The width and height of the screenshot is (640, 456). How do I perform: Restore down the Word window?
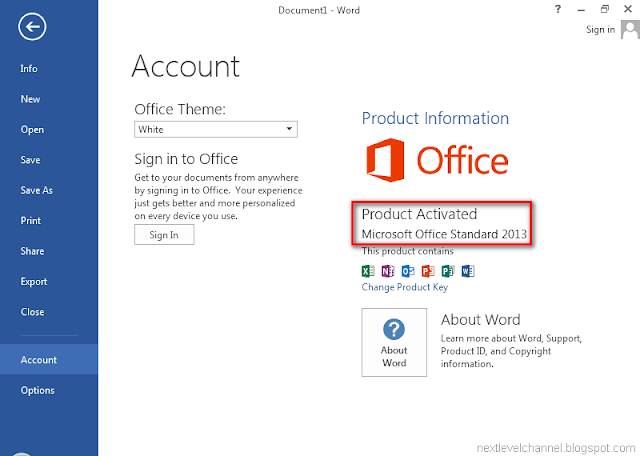point(604,9)
